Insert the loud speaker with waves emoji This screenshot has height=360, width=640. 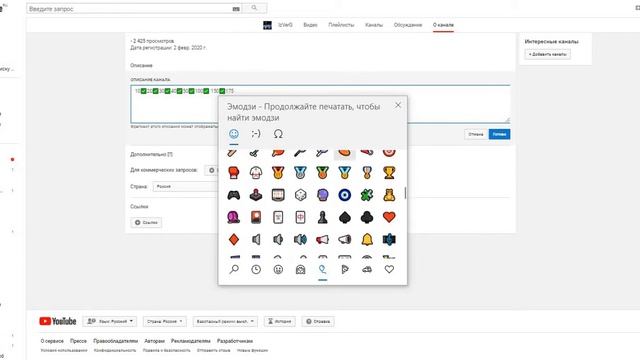pos(300,239)
